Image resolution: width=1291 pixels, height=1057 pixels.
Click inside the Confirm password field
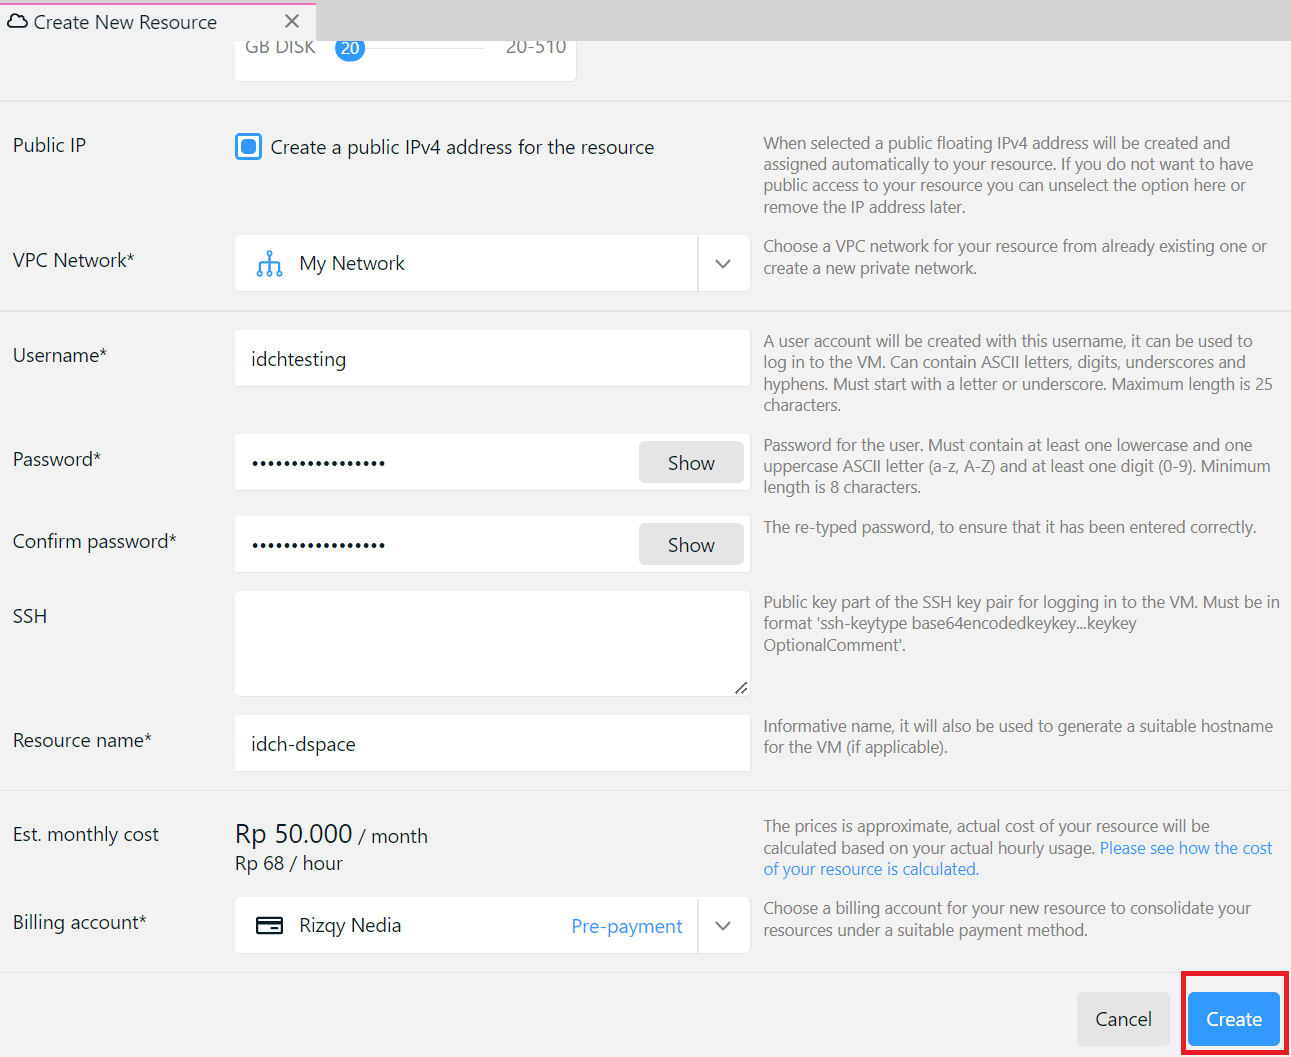[436, 545]
